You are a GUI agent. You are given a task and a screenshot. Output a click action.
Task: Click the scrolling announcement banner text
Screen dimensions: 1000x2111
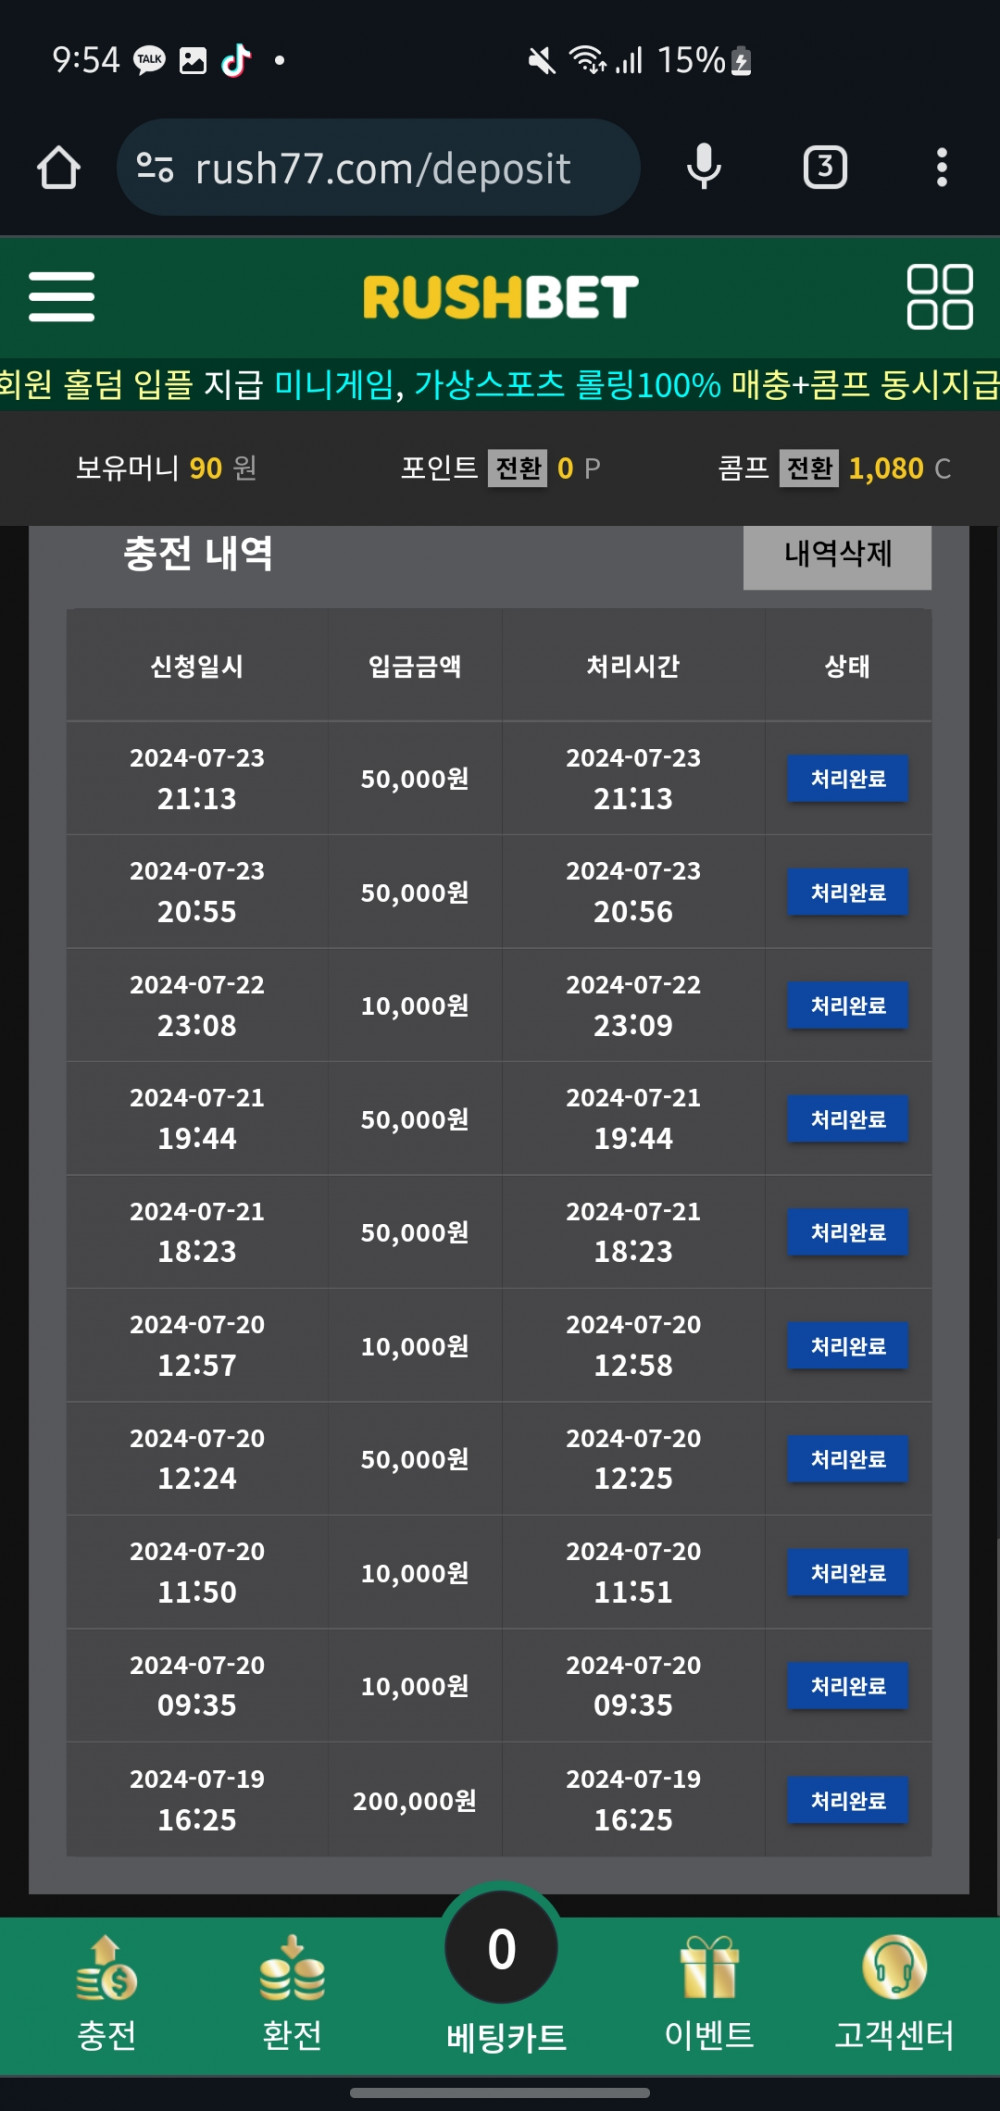pyautogui.click(x=500, y=385)
